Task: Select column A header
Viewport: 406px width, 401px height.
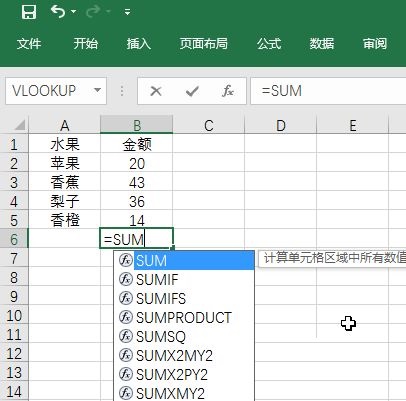Action: click(x=65, y=125)
